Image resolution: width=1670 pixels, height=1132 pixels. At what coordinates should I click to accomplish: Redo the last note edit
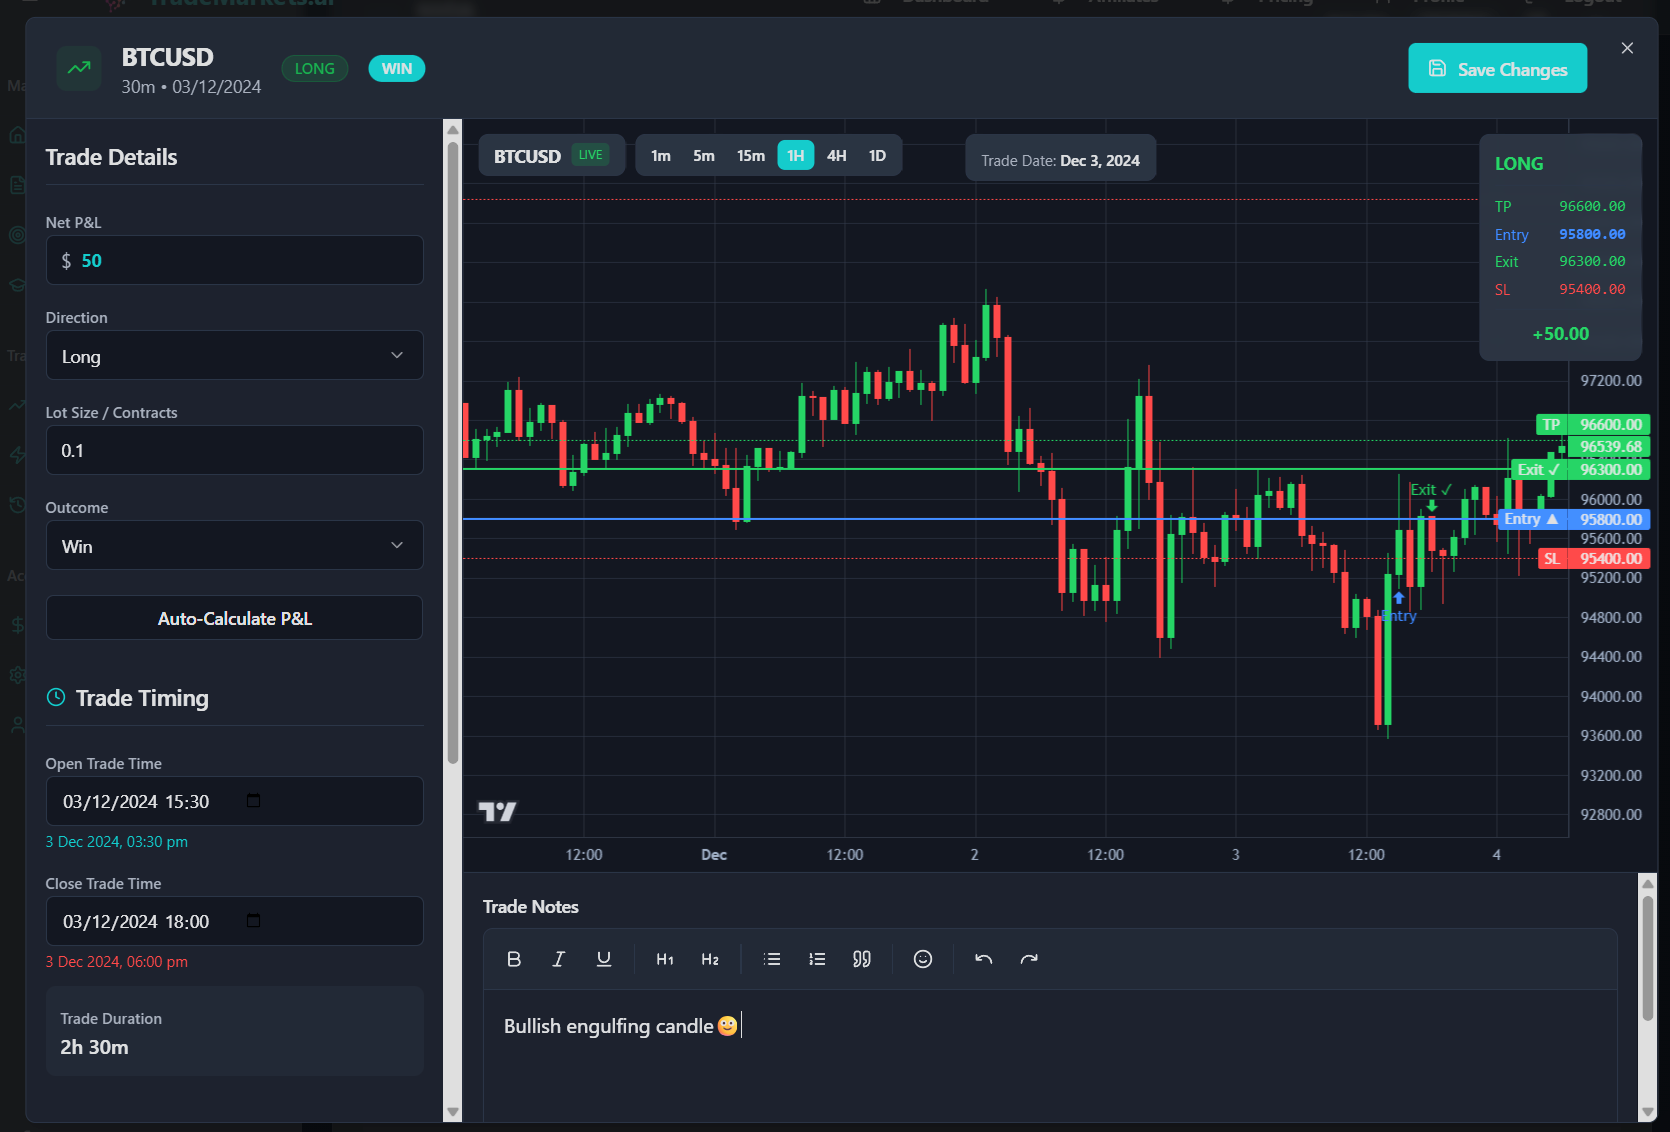[1029, 958]
